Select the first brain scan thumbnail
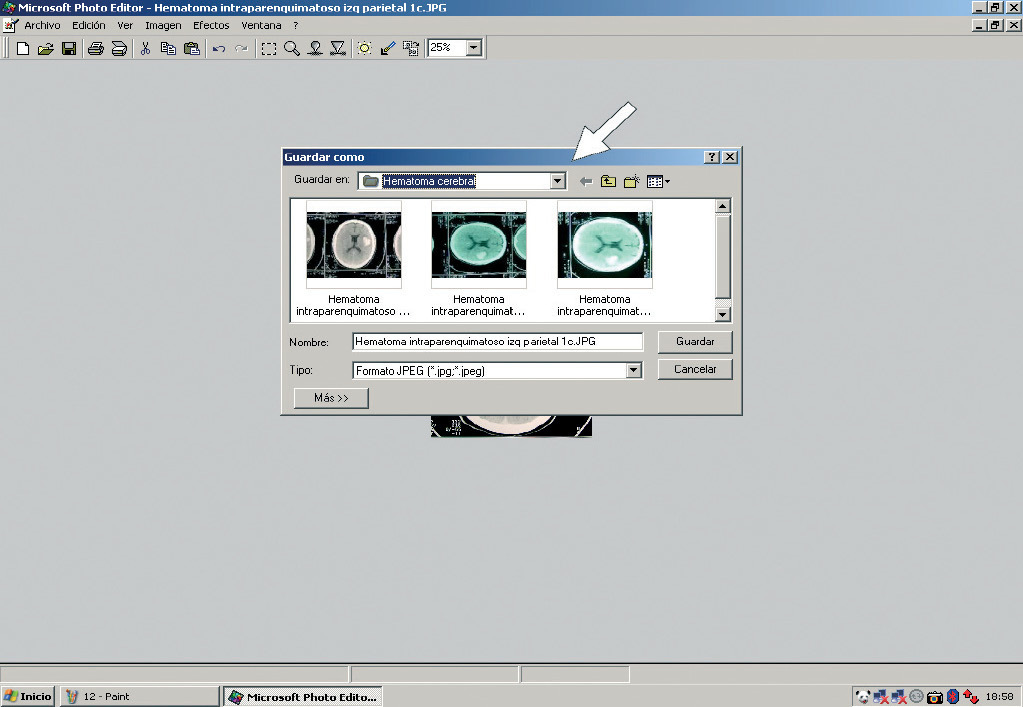The height and width of the screenshot is (707, 1023). (353, 244)
